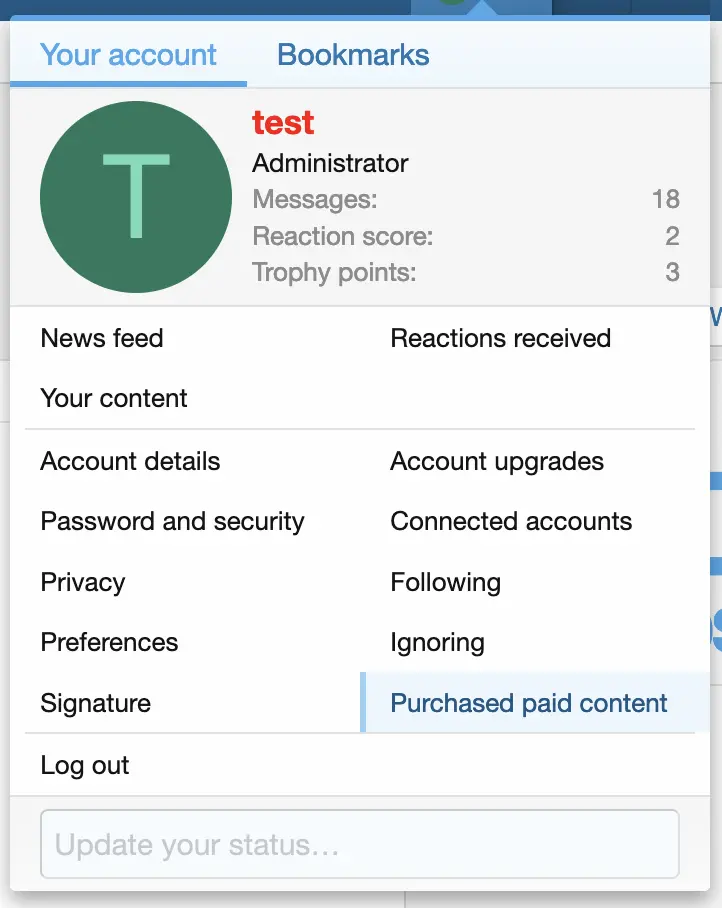Open Privacy settings

point(83,582)
